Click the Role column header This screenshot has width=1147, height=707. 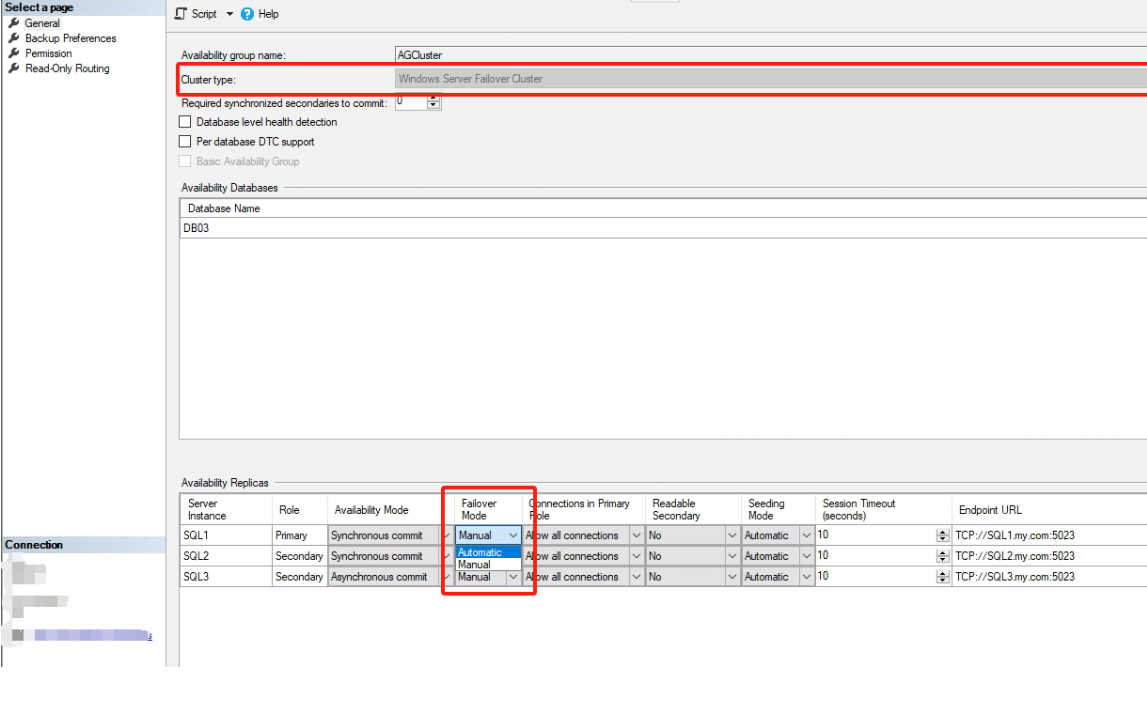pyautogui.click(x=299, y=510)
